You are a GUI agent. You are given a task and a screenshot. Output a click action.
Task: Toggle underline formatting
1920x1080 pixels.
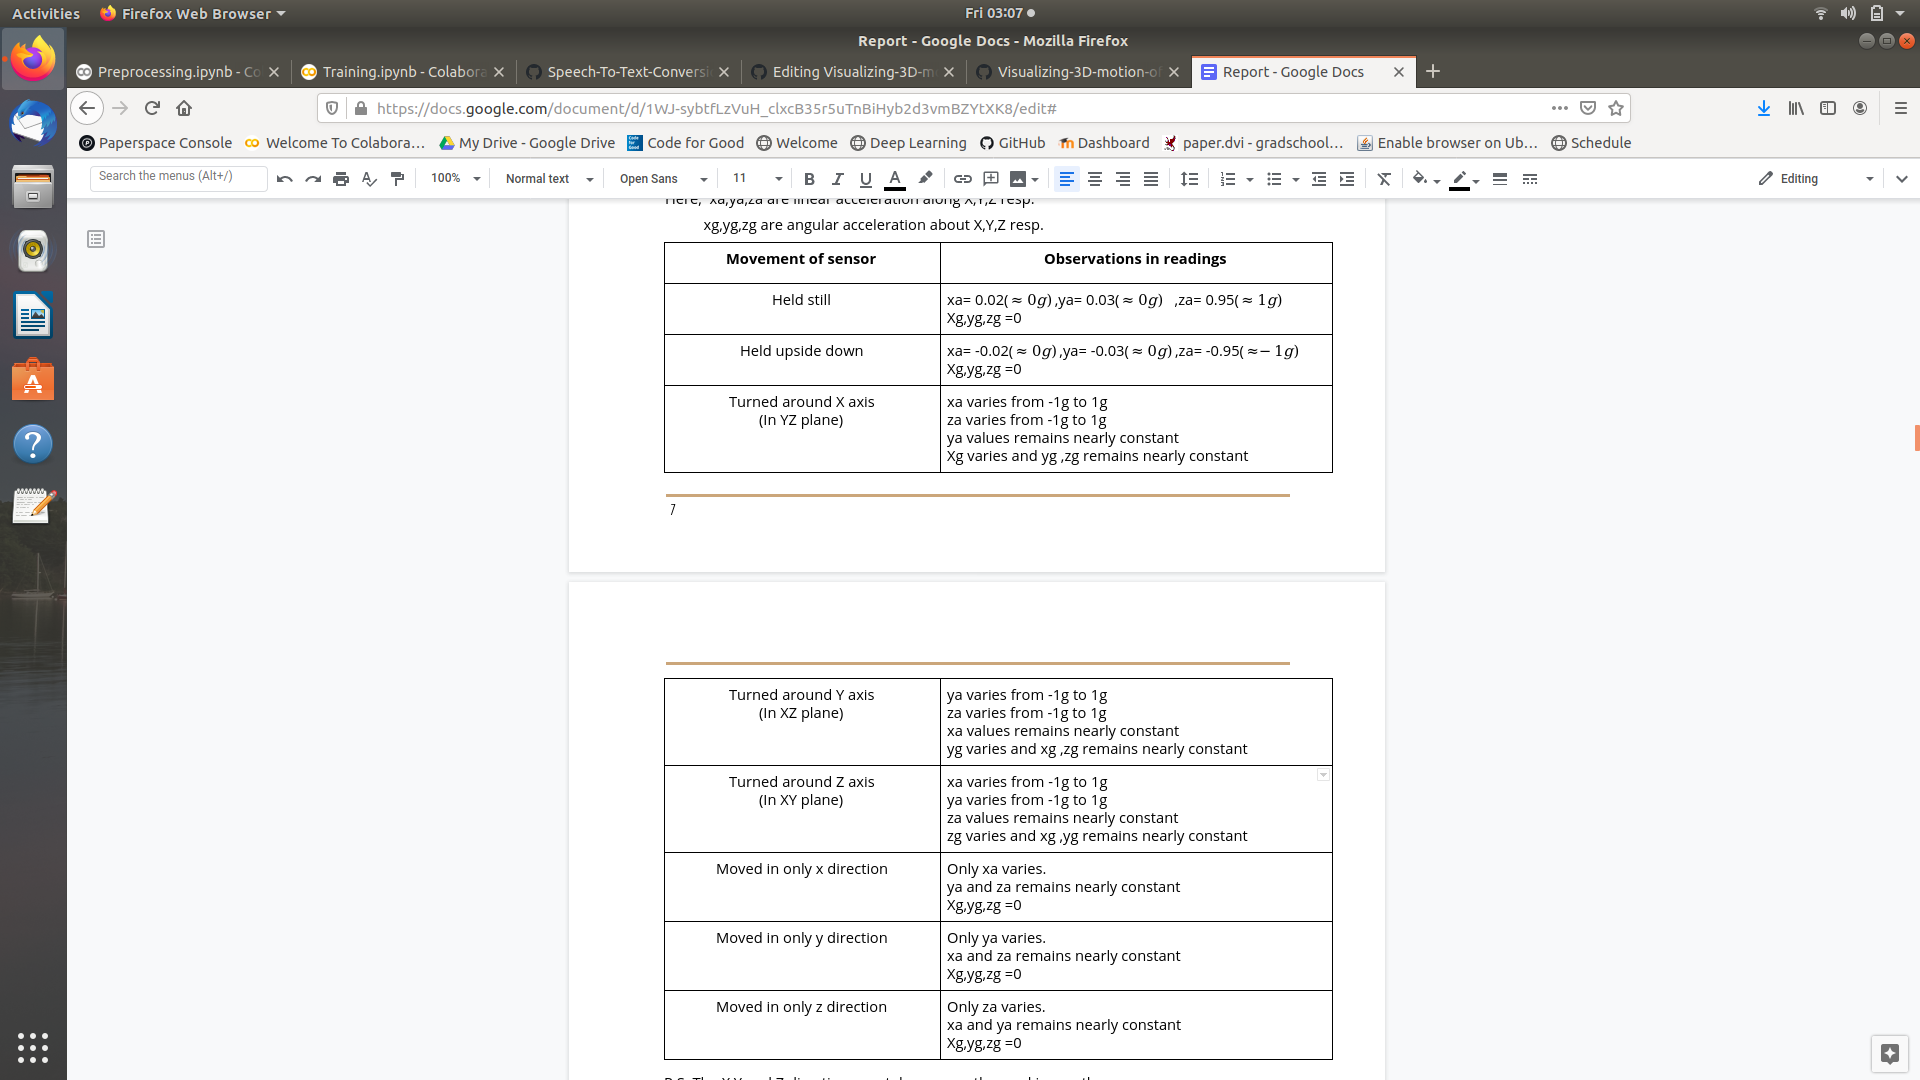click(x=865, y=179)
